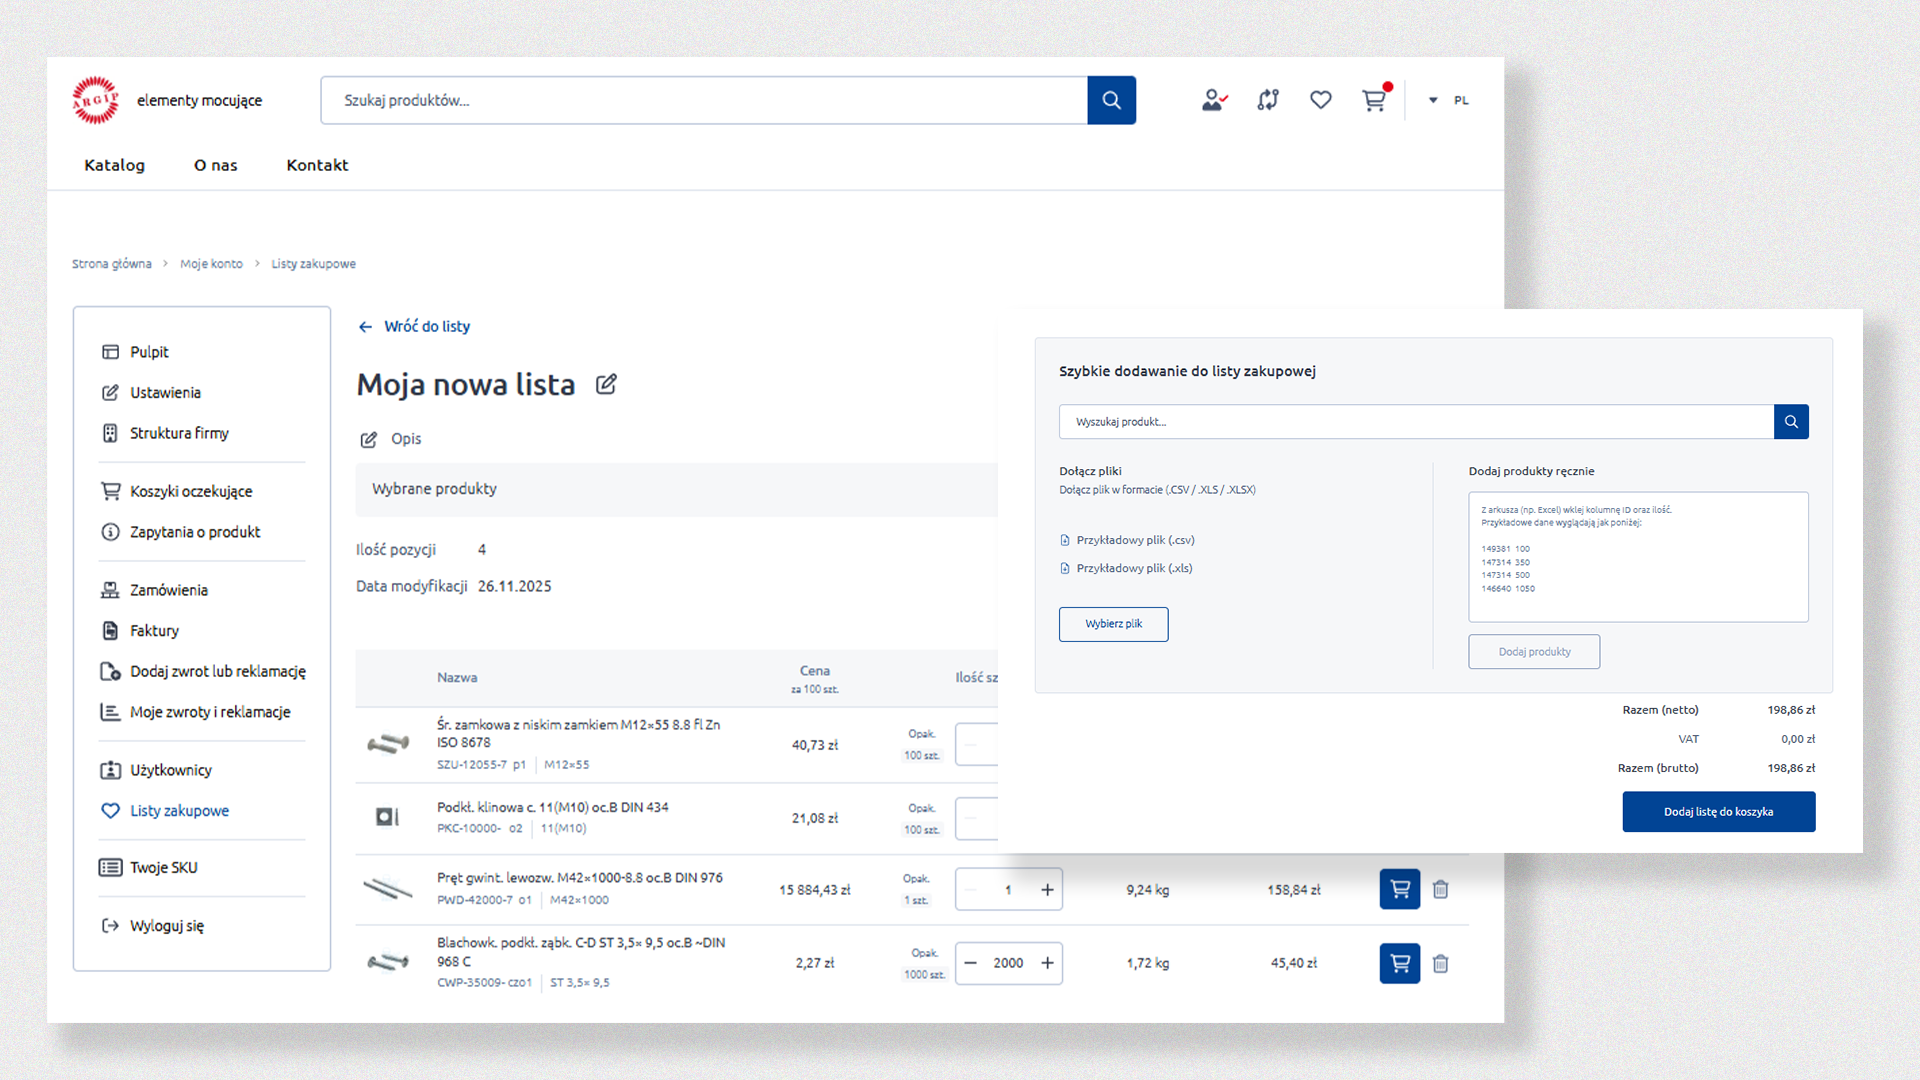The image size is (1920, 1080).
Task: Download the Przykładowy plik (.csv) sample
Action: (x=1134, y=540)
